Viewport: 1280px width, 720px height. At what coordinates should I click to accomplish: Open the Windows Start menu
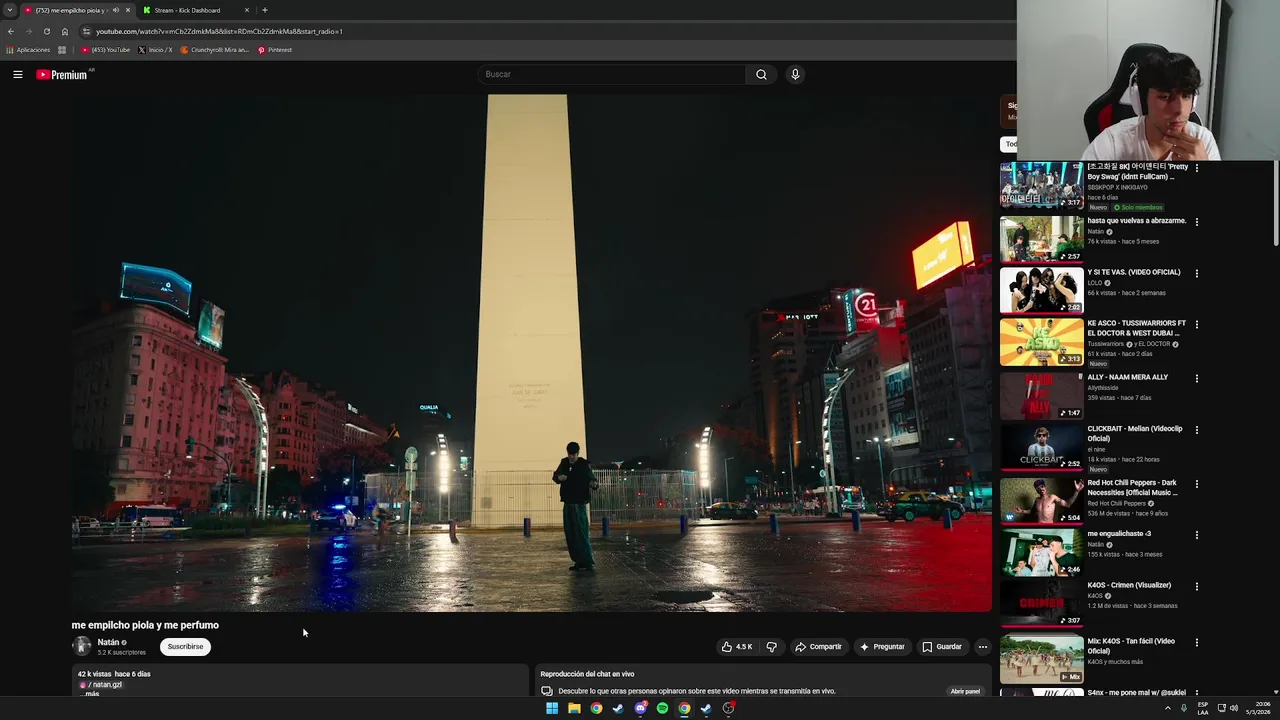552,708
